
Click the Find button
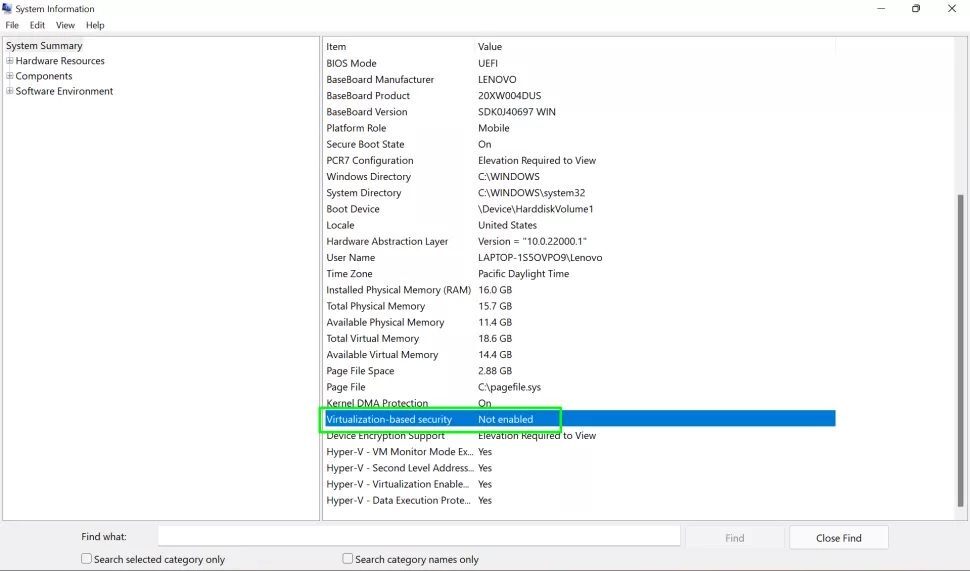pyautogui.click(x=734, y=538)
